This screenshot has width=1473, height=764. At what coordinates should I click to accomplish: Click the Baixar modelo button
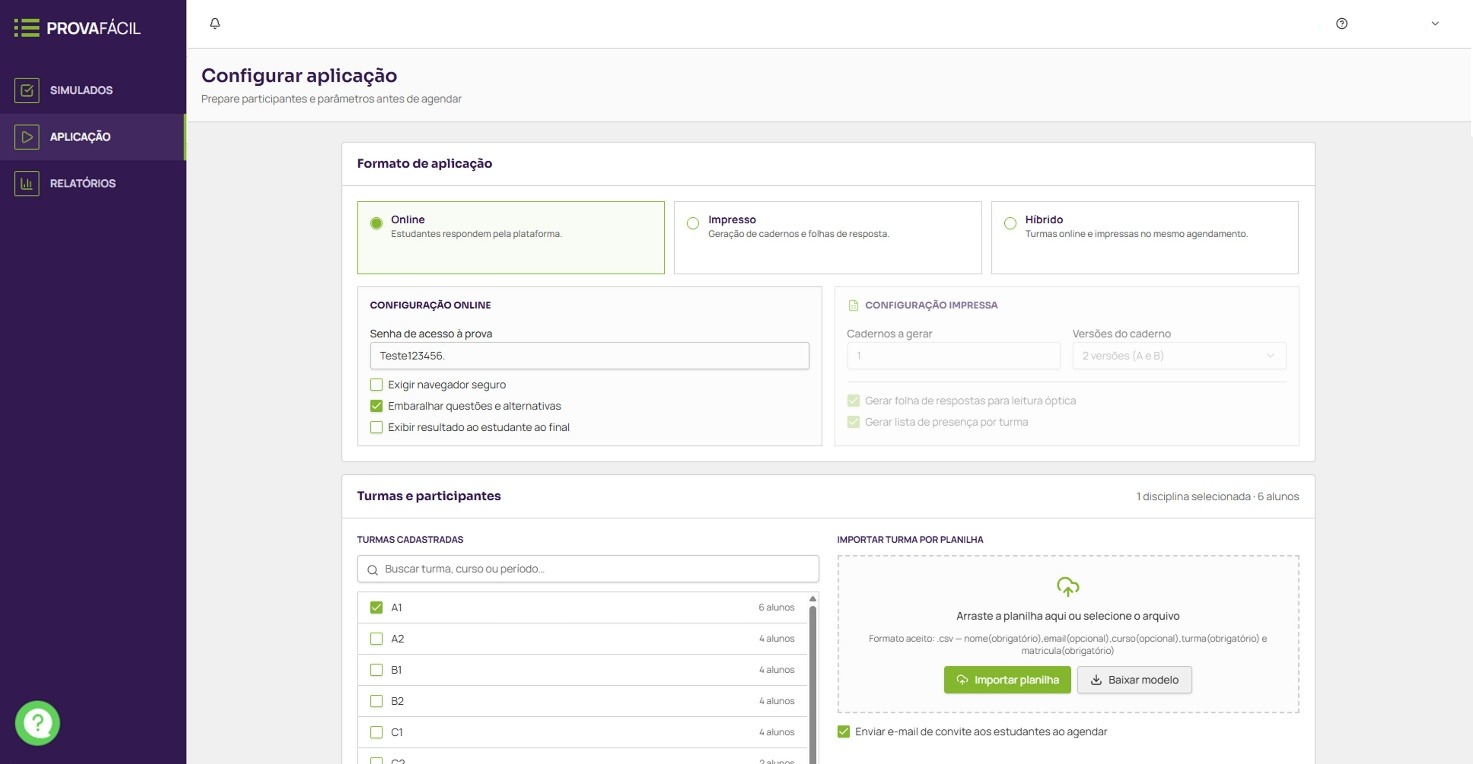(x=1134, y=680)
